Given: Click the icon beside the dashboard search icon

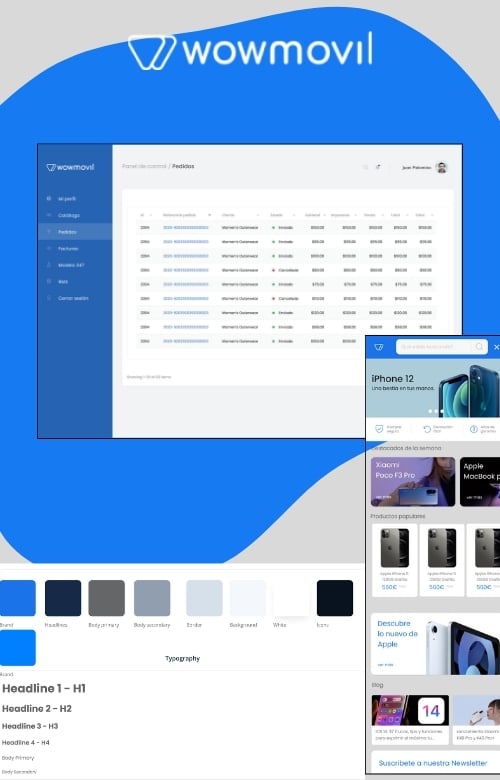Looking at the screenshot, I should [378, 167].
